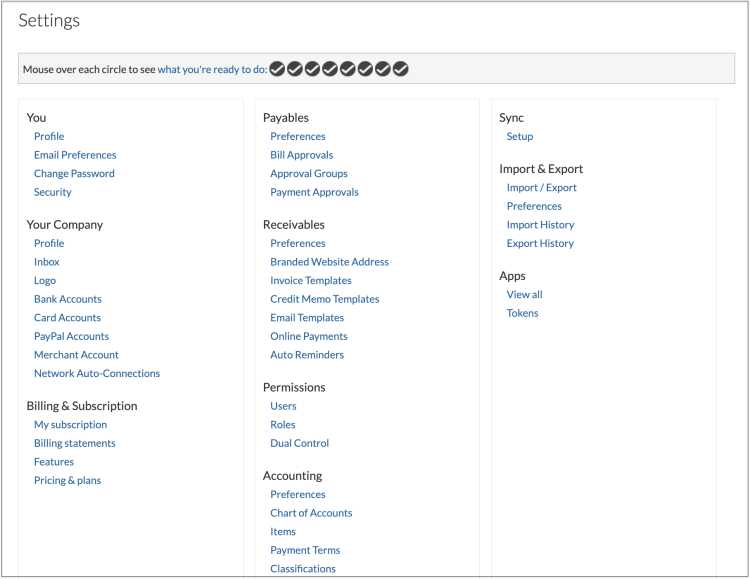Open Preferences under Import & Export

point(534,206)
